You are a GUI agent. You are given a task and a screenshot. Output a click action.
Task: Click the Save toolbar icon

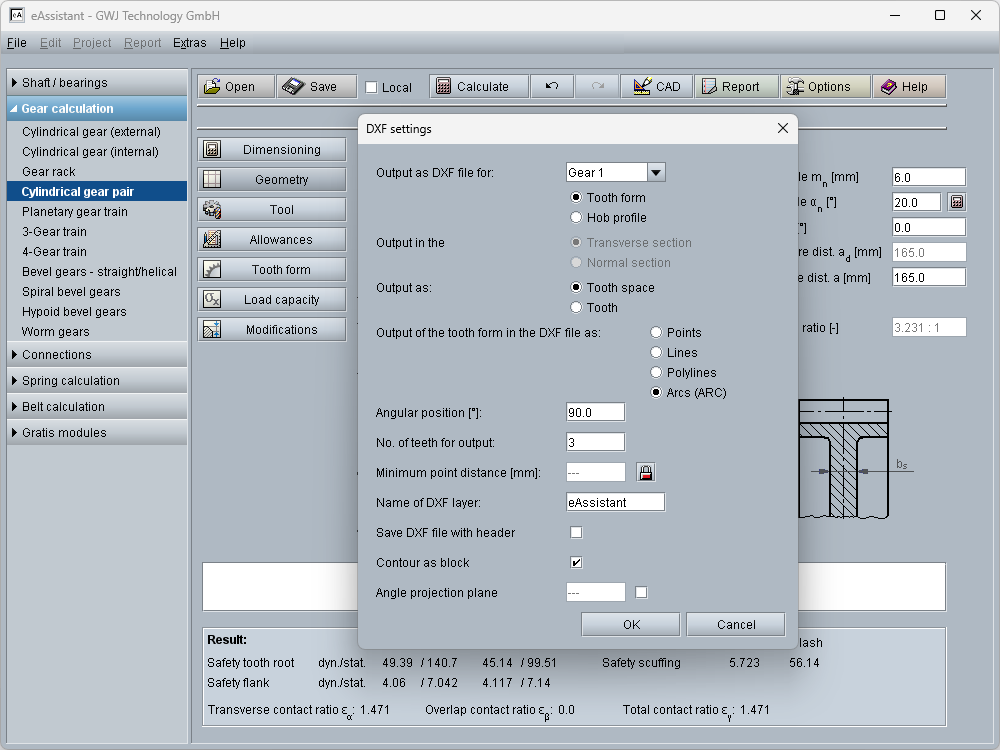click(x=293, y=87)
